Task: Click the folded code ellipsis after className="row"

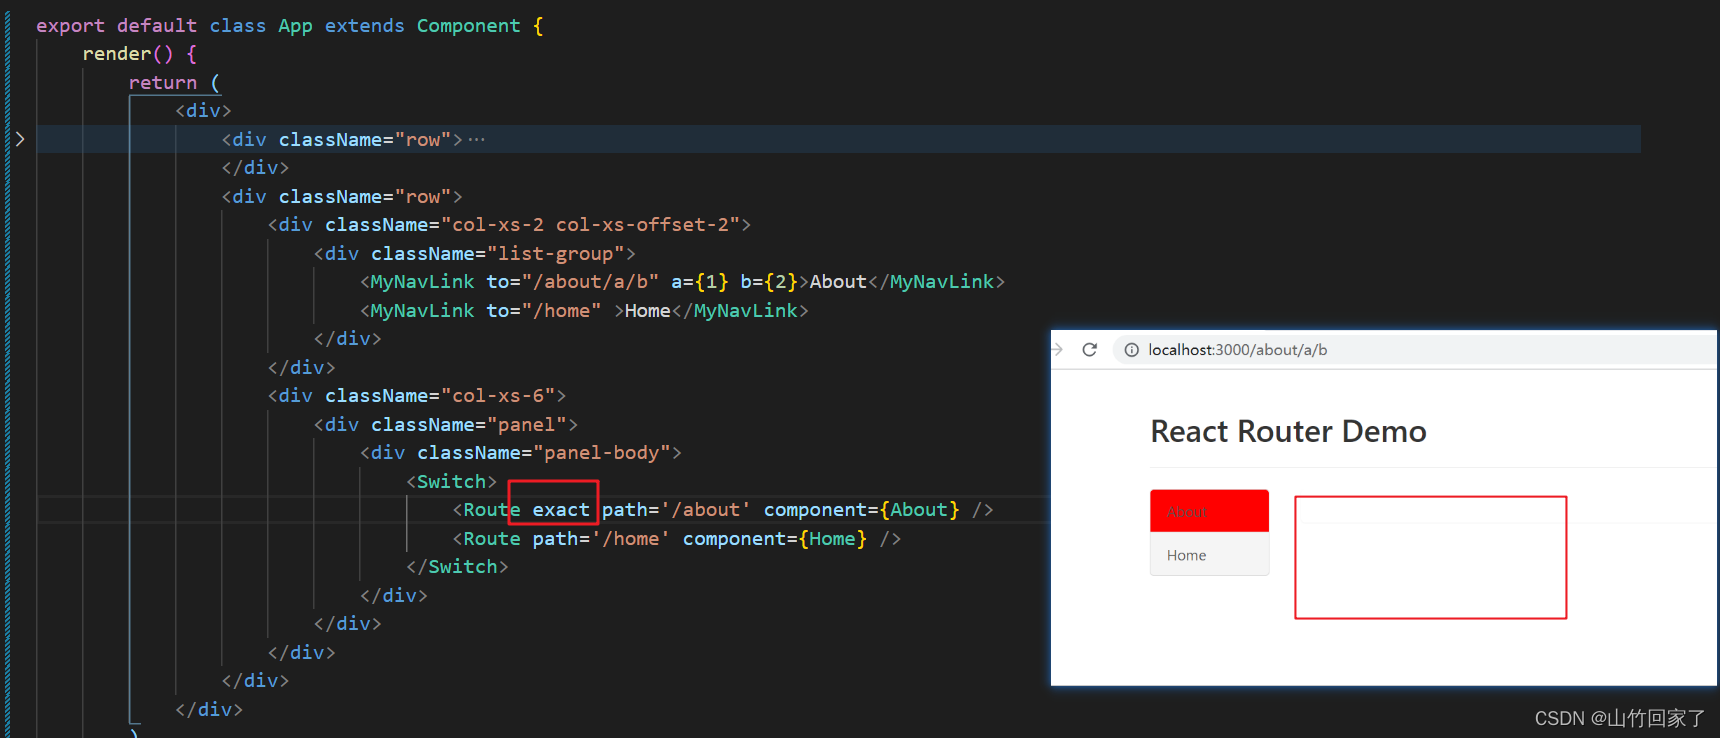Action: click(477, 139)
